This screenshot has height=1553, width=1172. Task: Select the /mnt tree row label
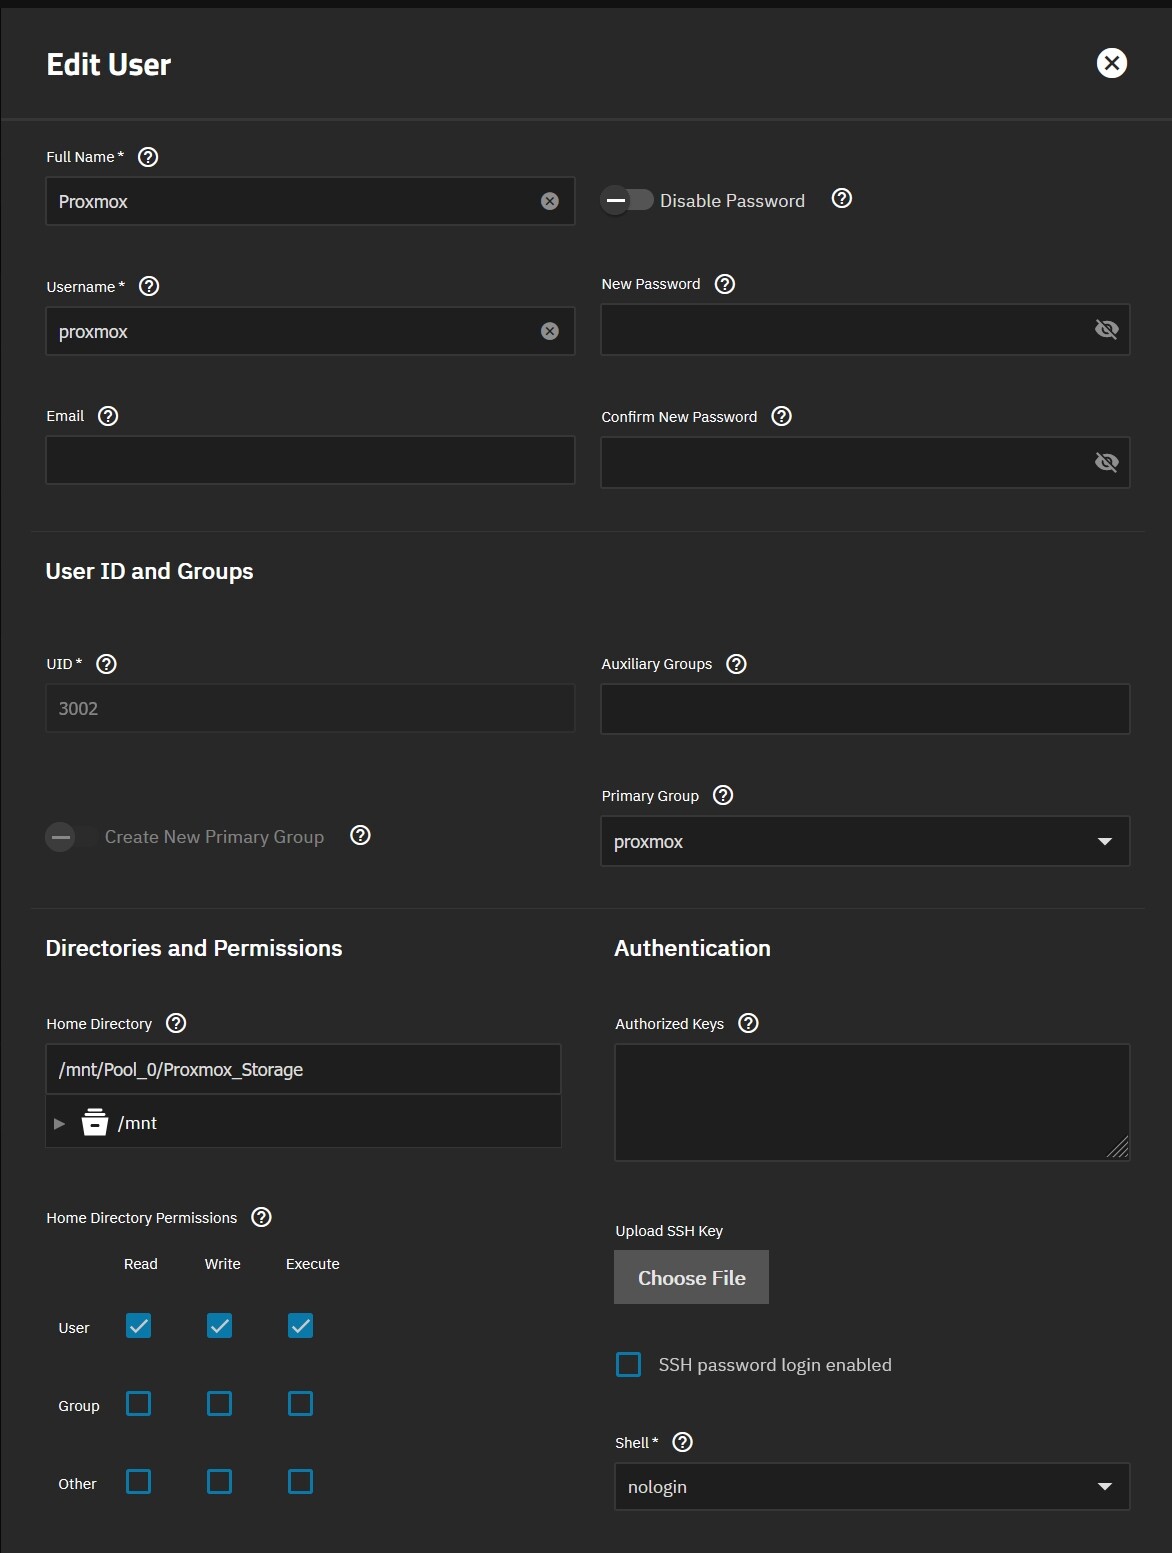tap(137, 1123)
